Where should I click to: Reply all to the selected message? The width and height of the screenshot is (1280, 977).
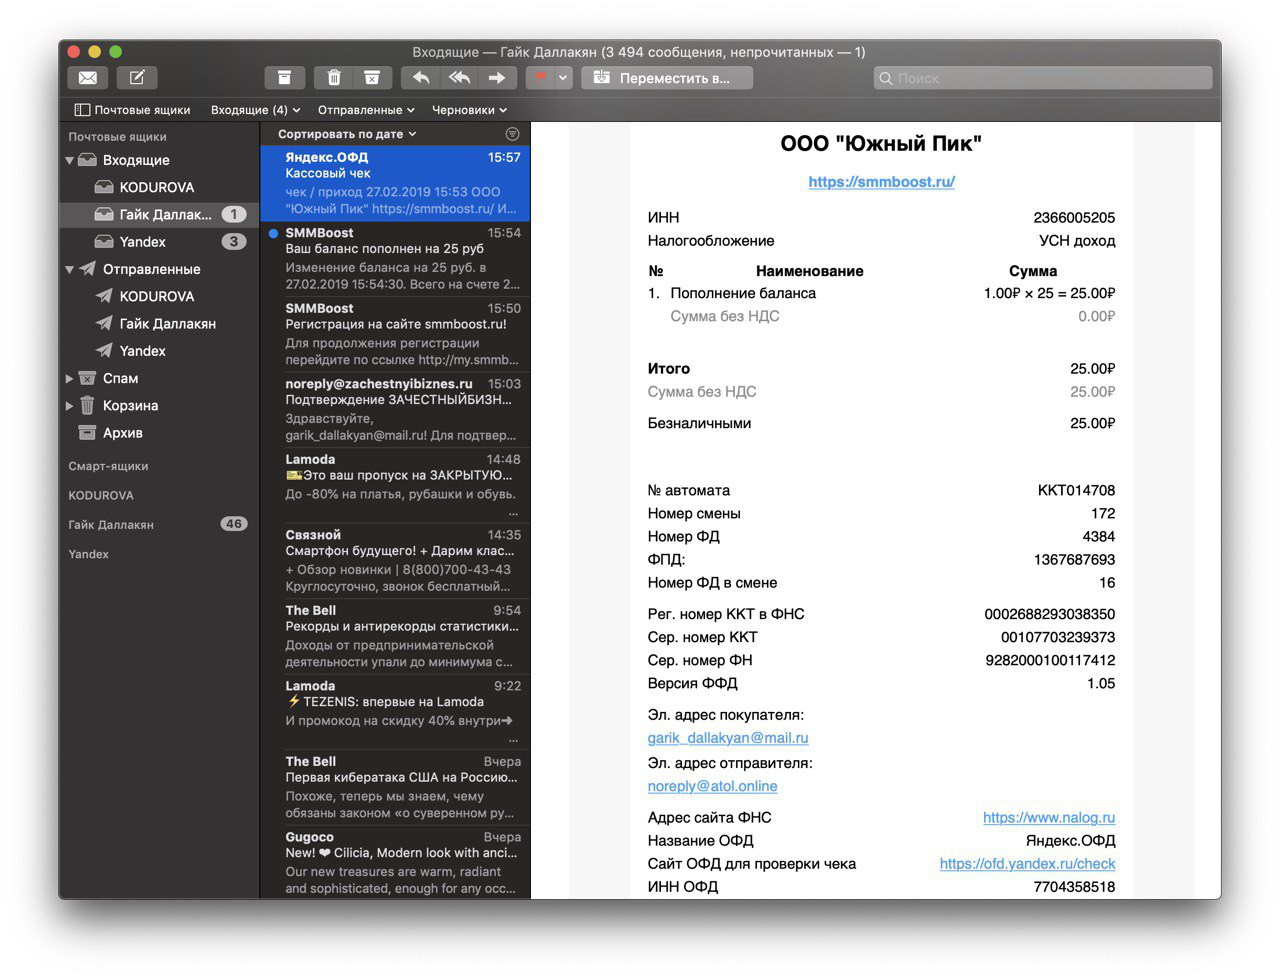pyautogui.click(x=459, y=78)
